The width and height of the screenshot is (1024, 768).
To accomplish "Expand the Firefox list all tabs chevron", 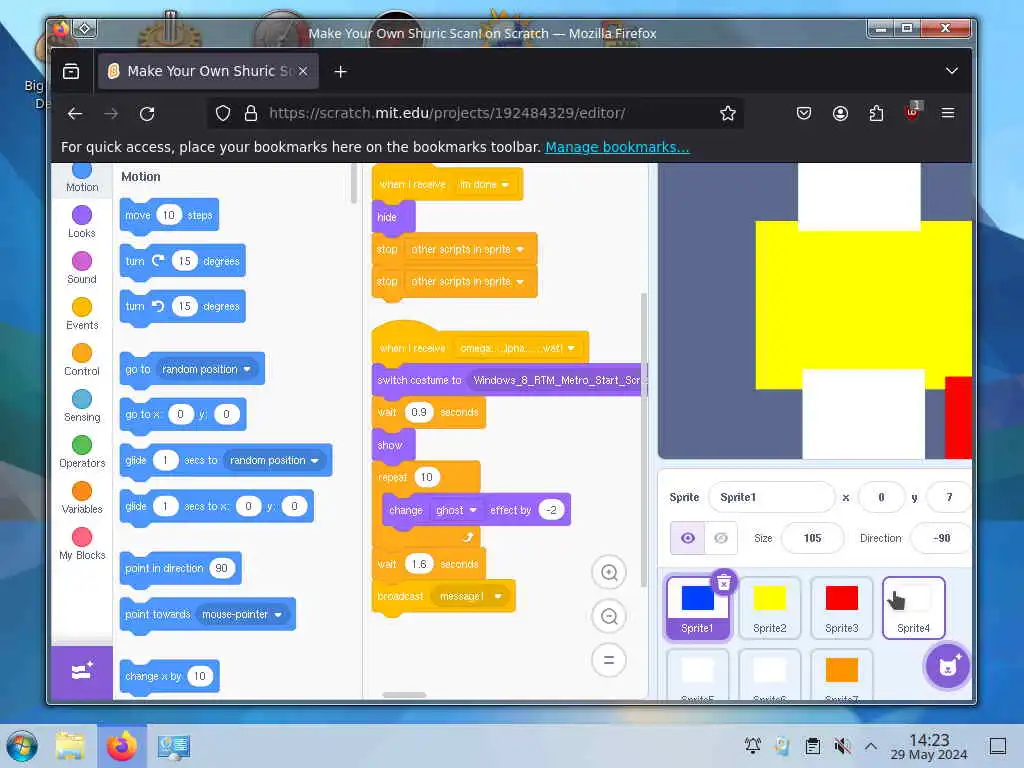I will [x=952, y=71].
